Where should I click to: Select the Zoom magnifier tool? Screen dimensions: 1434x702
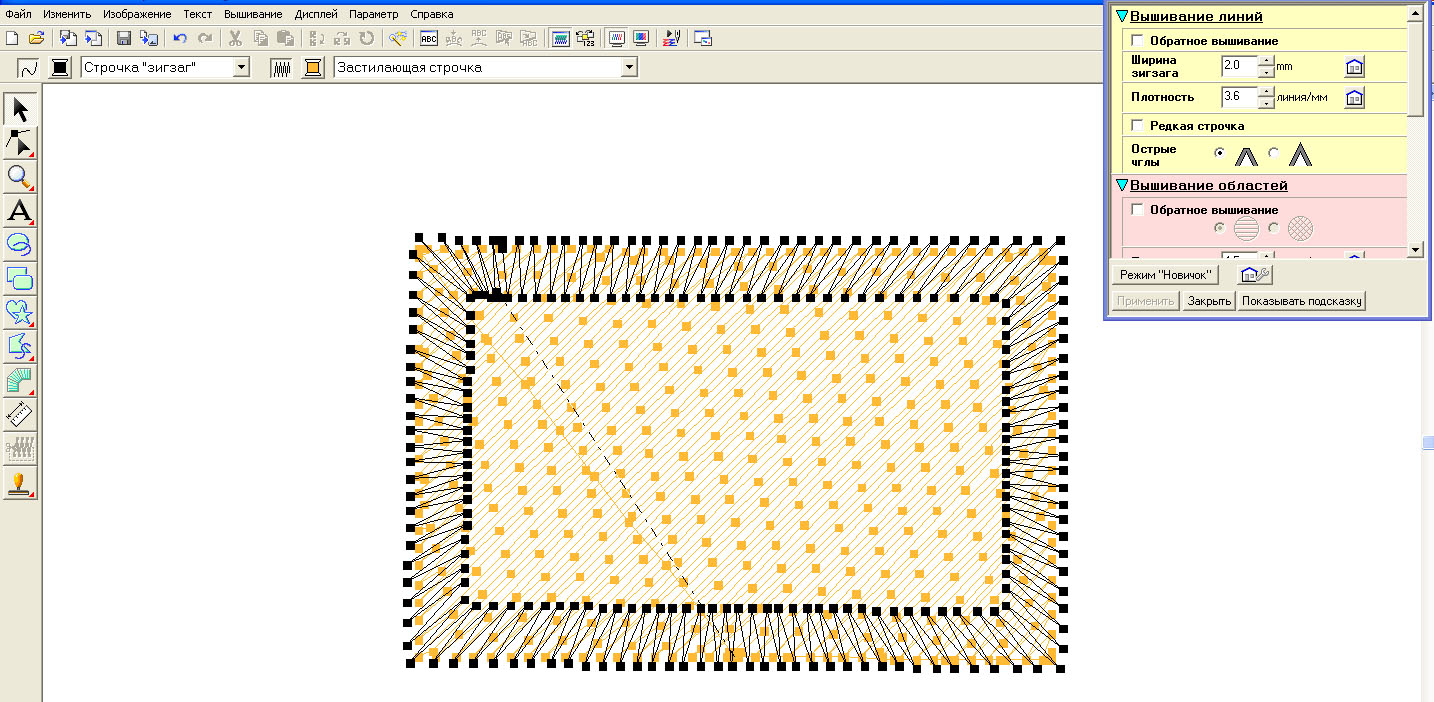(20, 177)
